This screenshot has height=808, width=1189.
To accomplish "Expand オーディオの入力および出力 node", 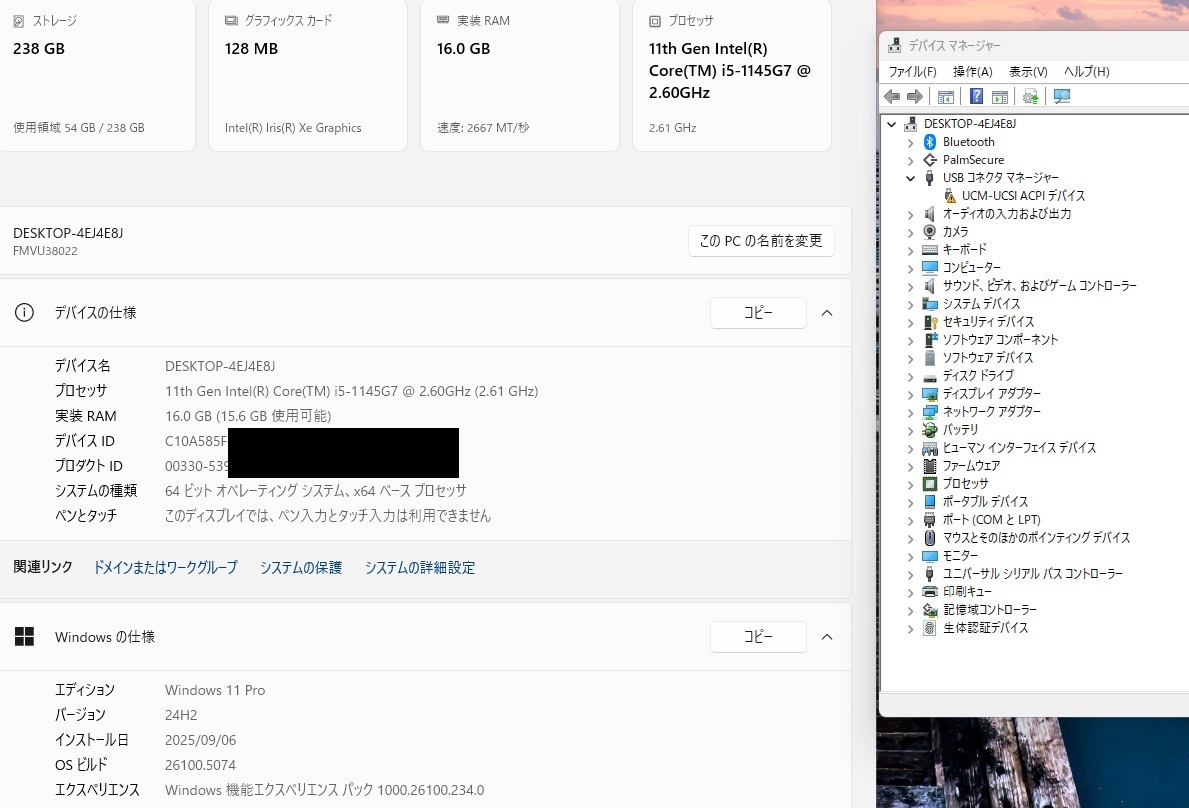I will [x=911, y=215].
